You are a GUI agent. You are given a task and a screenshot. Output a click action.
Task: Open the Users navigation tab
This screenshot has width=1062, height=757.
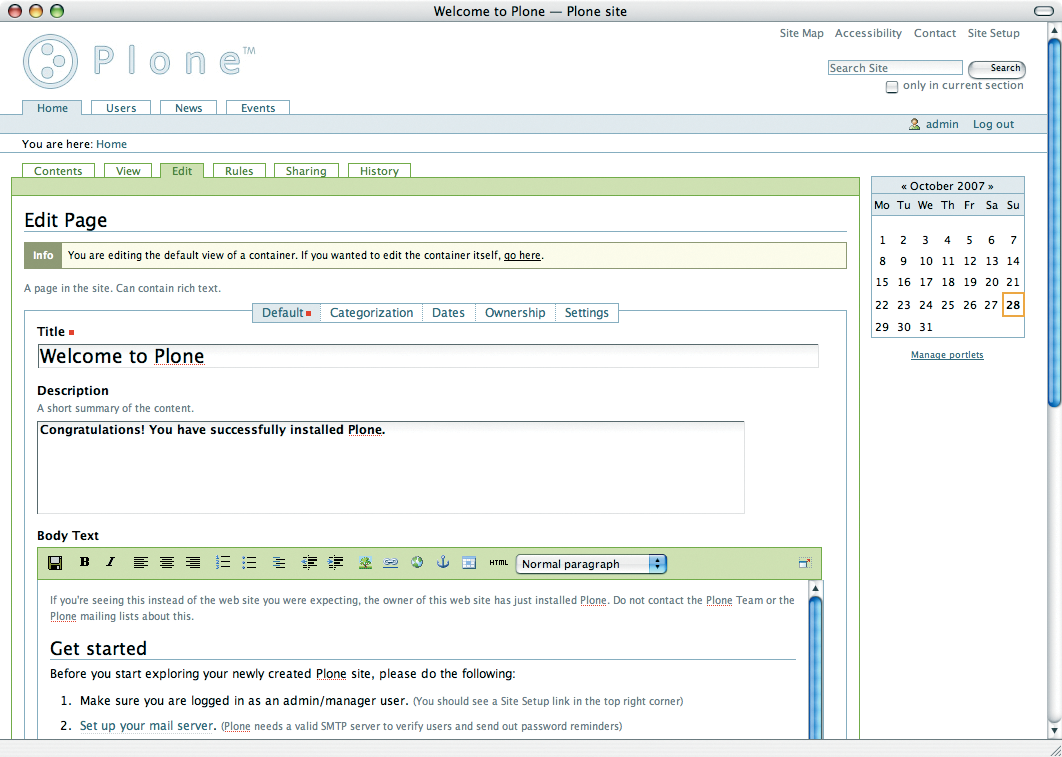(x=121, y=108)
